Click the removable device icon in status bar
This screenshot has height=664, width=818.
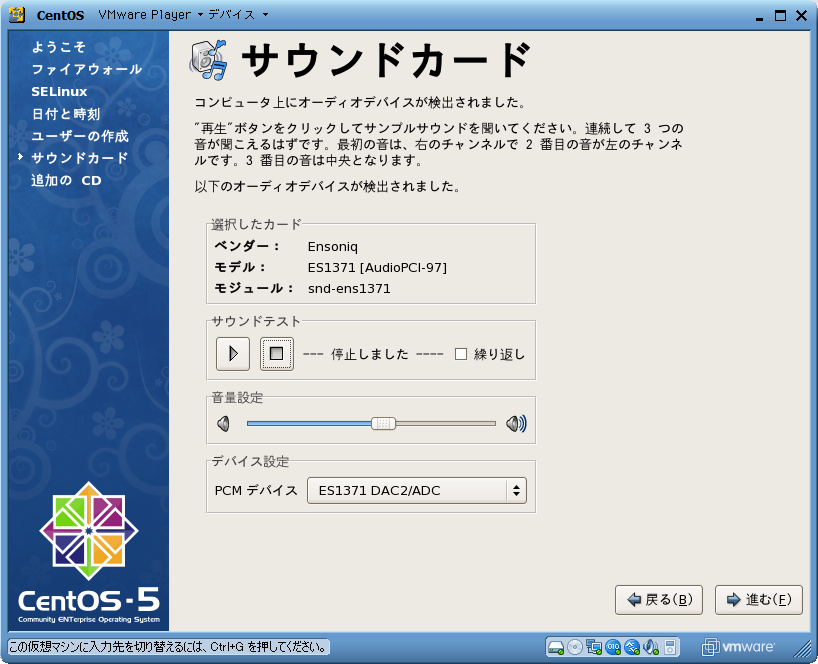(670, 647)
